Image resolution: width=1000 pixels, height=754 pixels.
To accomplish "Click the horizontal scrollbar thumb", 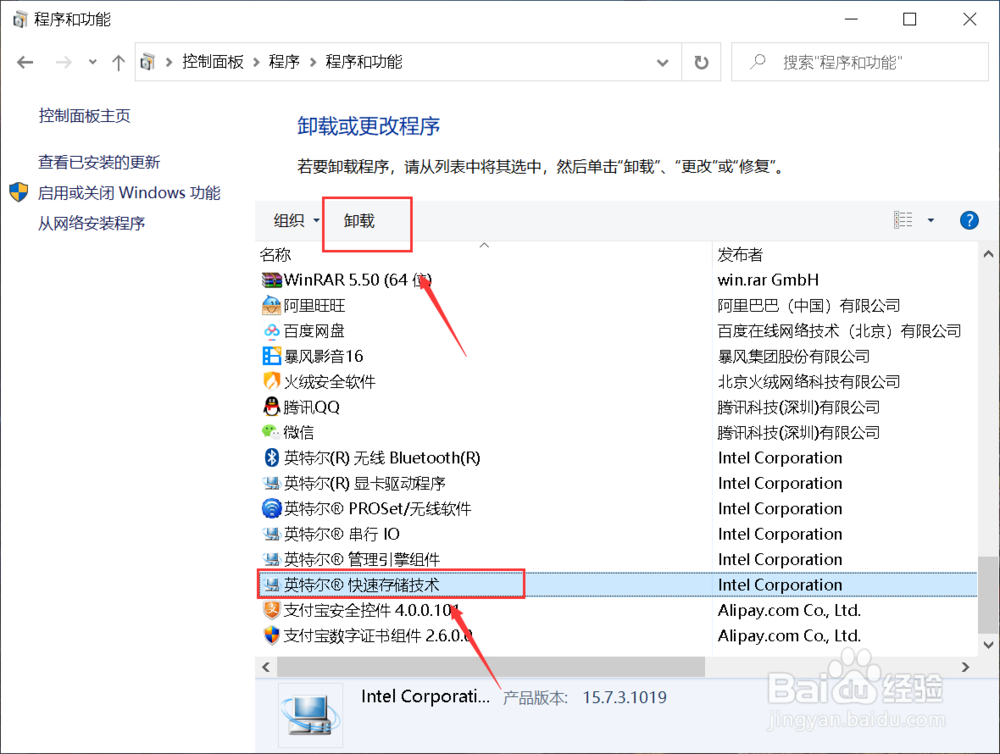I will (491, 667).
